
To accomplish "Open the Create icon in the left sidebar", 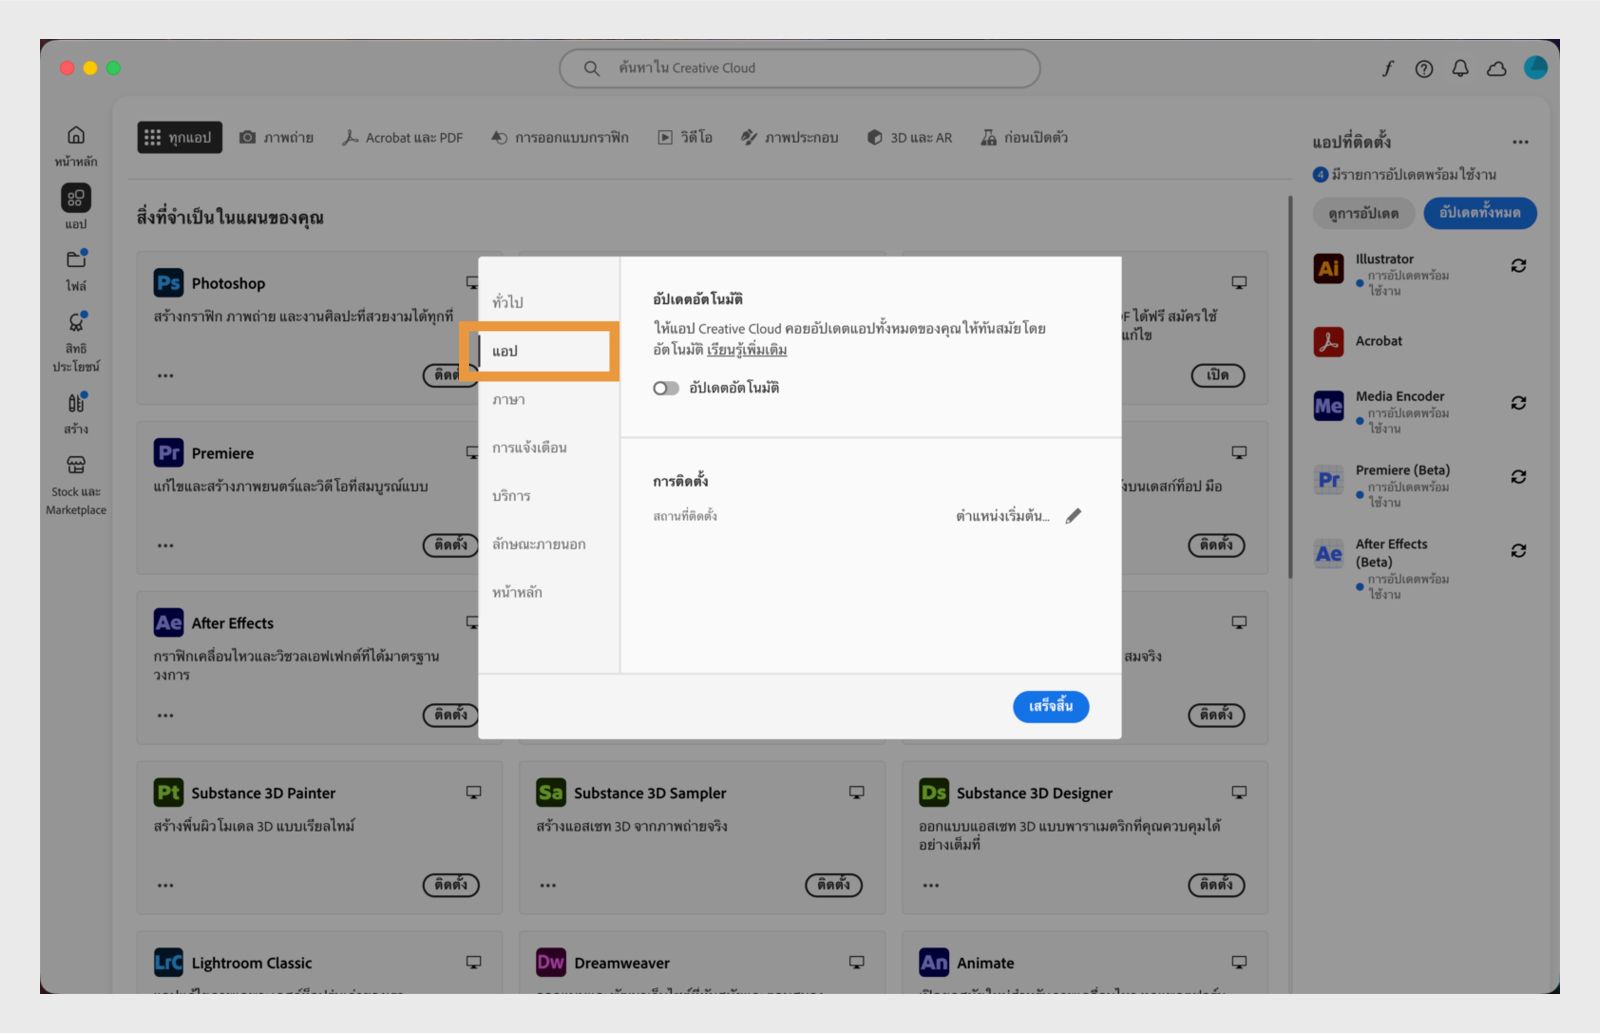I will 76,403.
